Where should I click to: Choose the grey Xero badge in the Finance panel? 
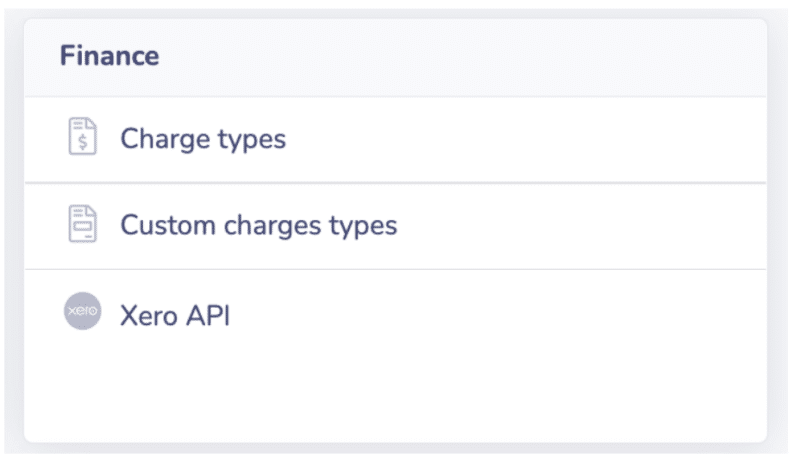(83, 311)
